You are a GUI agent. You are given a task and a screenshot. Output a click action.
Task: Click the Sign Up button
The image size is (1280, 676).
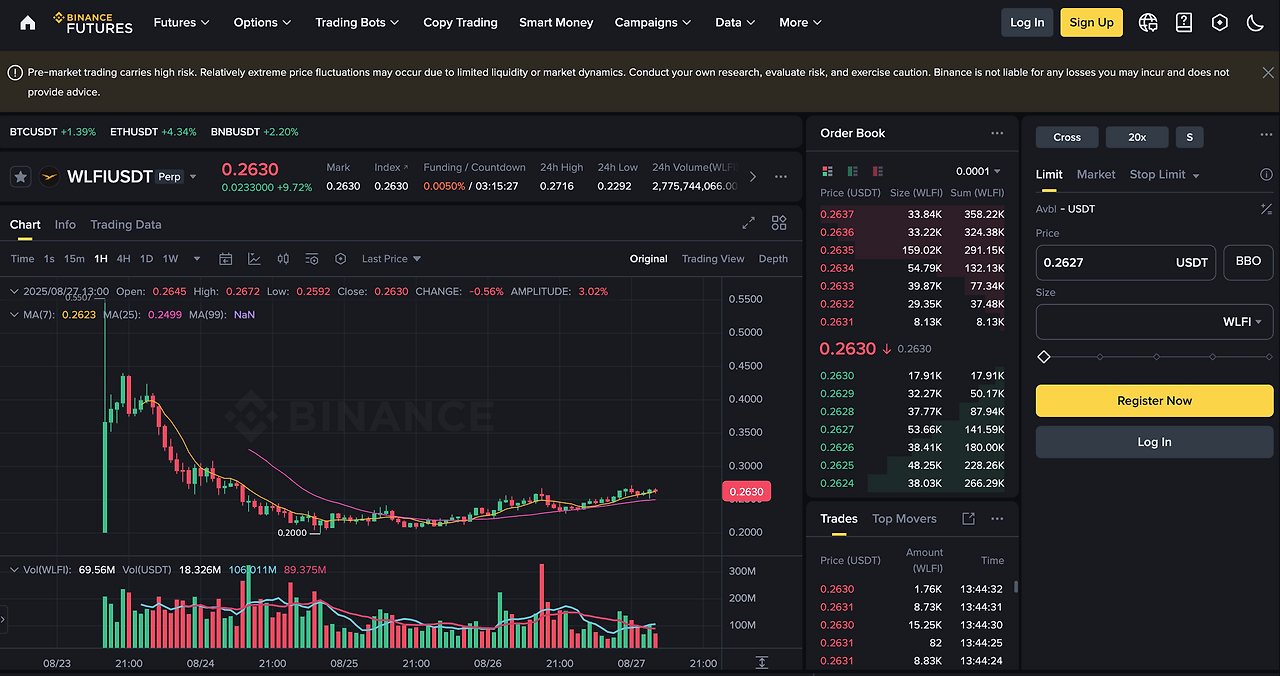coord(1091,22)
